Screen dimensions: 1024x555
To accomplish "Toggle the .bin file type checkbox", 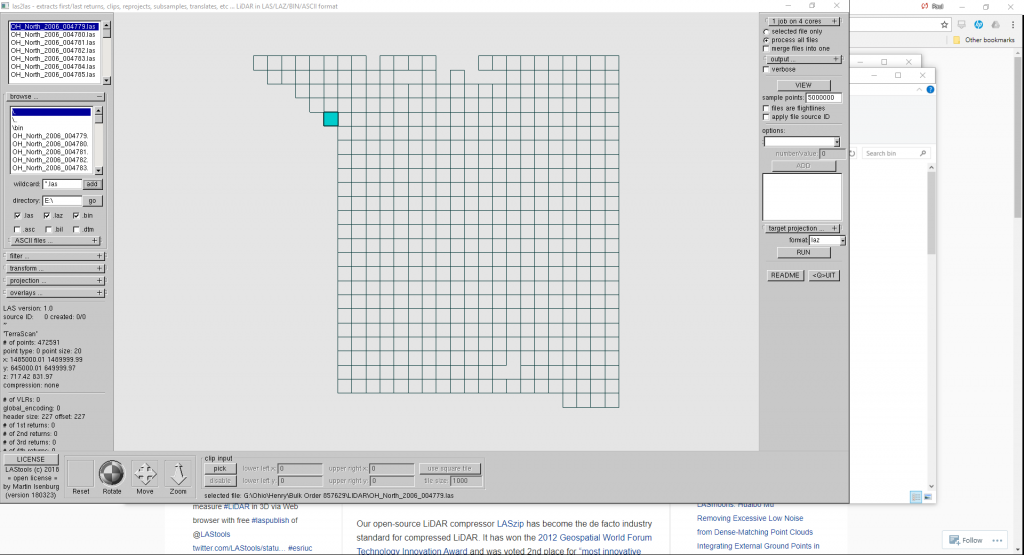I will click(76, 215).
